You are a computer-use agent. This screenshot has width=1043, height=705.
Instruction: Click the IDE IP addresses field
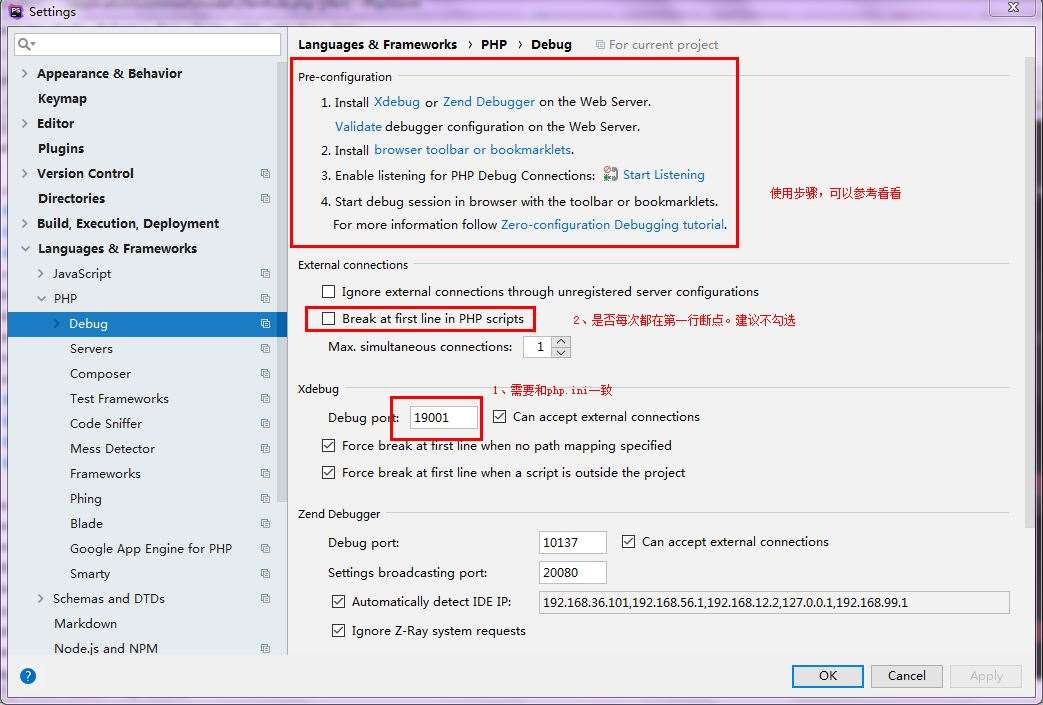coord(774,603)
